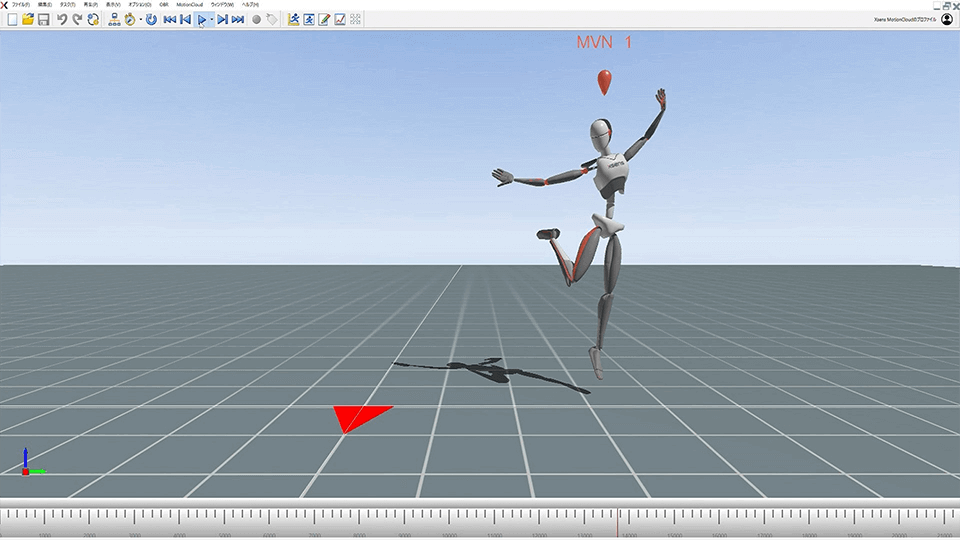960x540 pixels.
Task: Open the motion capture configuration icon
Action: [x=114, y=19]
